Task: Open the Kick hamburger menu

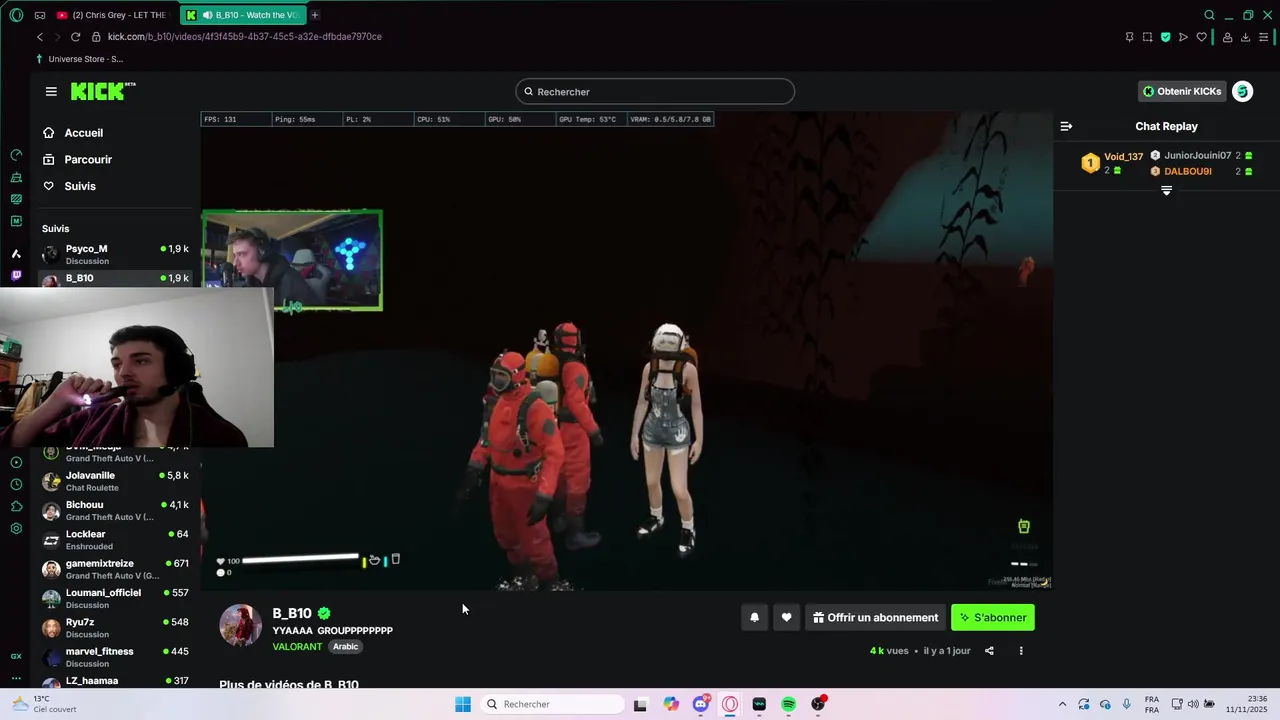Action: coord(51,91)
